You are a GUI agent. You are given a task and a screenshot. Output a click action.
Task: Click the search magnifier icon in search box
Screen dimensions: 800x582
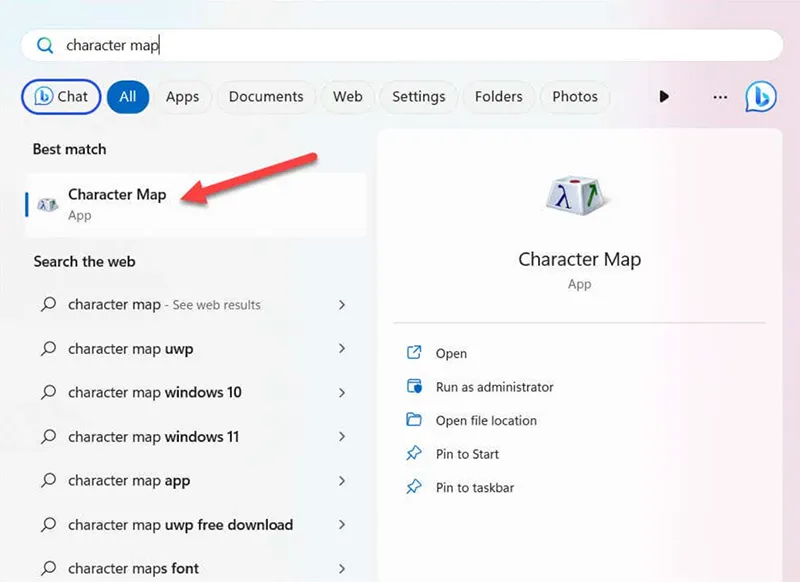click(45, 45)
